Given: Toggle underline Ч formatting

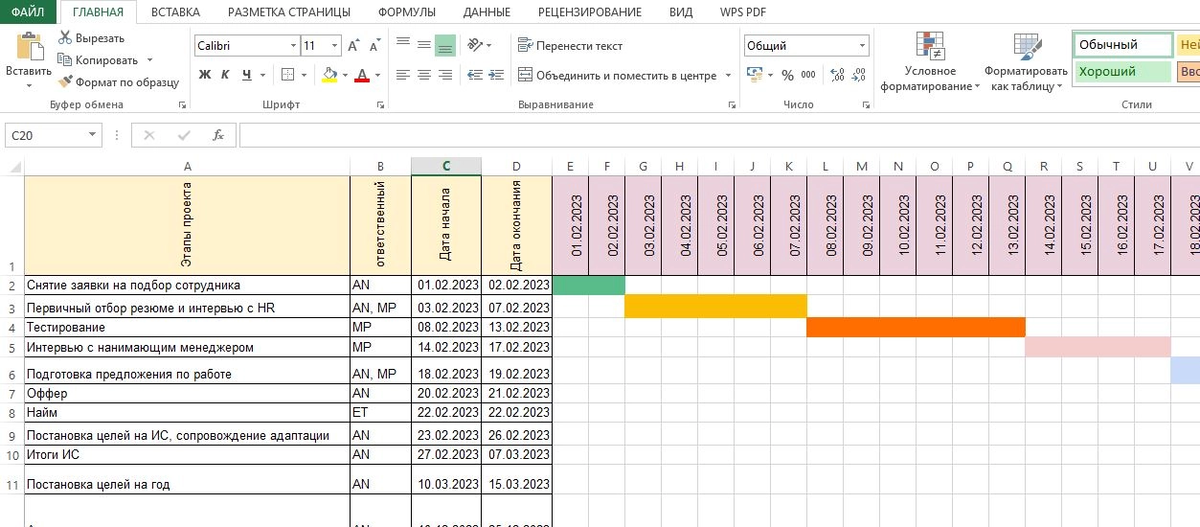Looking at the screenshot, I should pos(246,75).
